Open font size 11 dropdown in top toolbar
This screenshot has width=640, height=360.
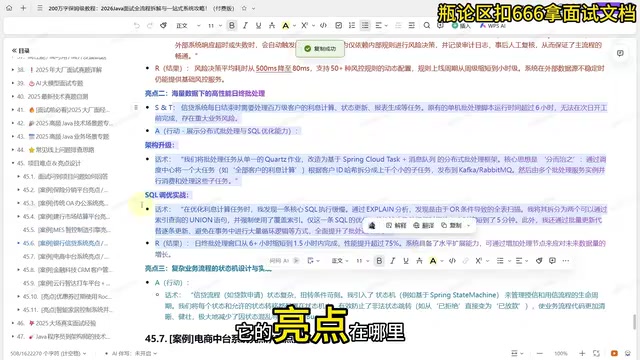point(215,25)
